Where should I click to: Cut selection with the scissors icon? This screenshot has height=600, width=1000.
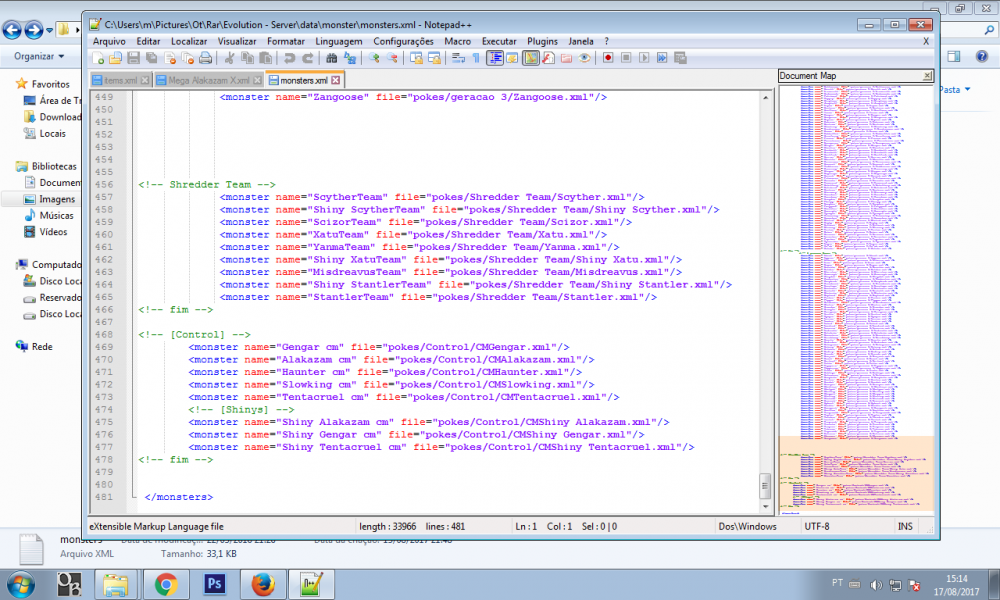point(229,58)
